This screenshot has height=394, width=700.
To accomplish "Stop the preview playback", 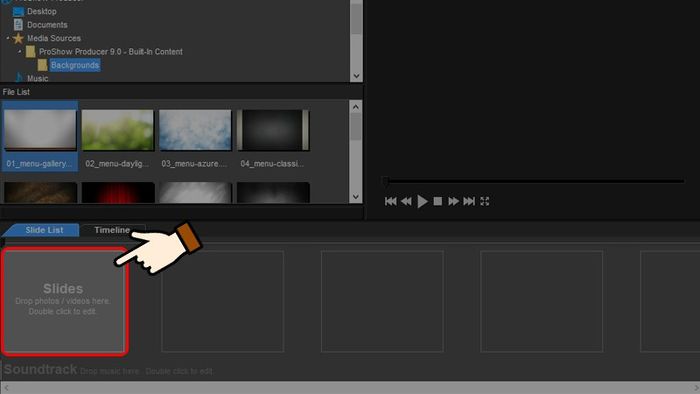I will (438, 201).
